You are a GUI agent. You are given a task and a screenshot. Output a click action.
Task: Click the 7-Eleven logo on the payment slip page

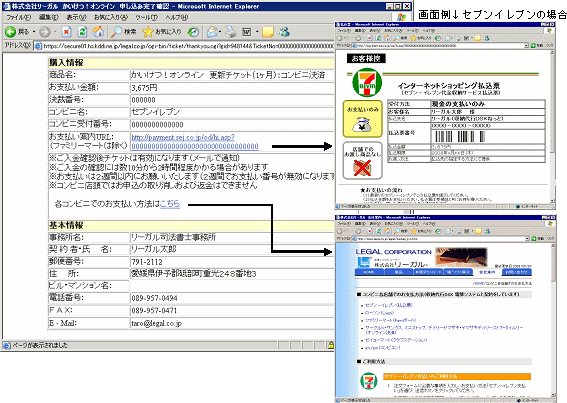[367, 83]
